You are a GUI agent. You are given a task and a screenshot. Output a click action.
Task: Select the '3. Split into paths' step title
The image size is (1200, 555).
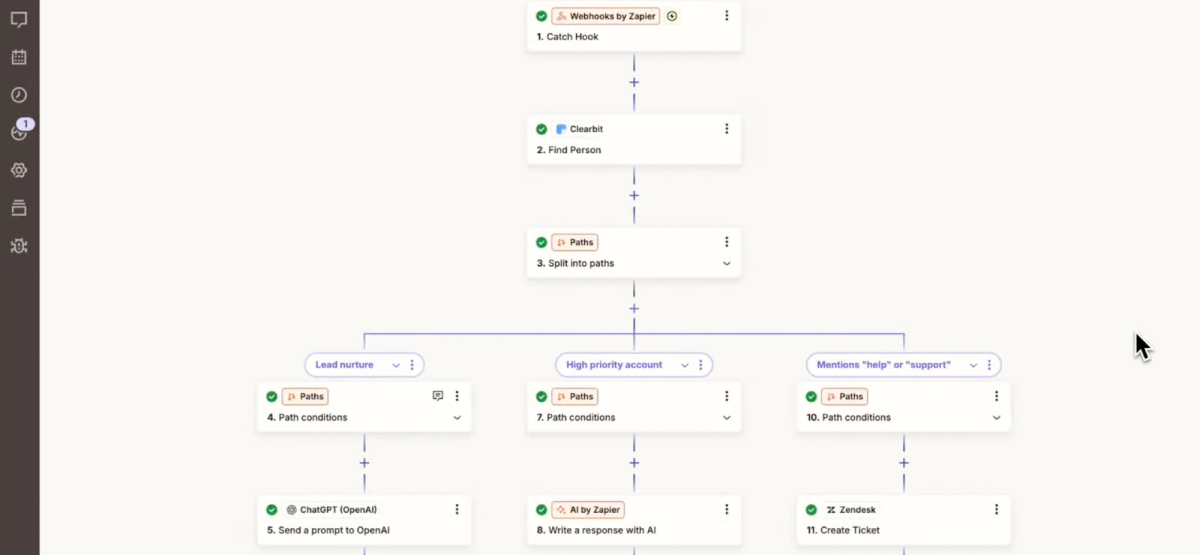tap(575, 264)
